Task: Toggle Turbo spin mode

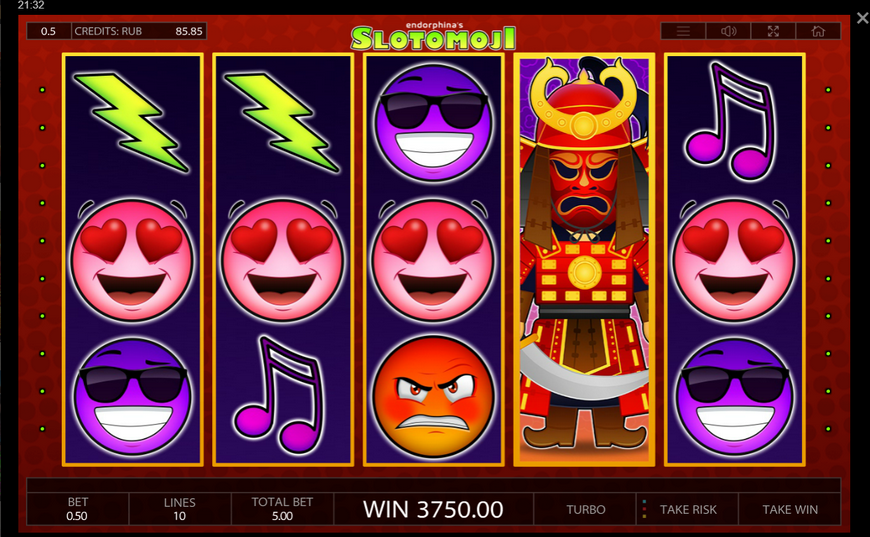Action: tap(585, 509)
